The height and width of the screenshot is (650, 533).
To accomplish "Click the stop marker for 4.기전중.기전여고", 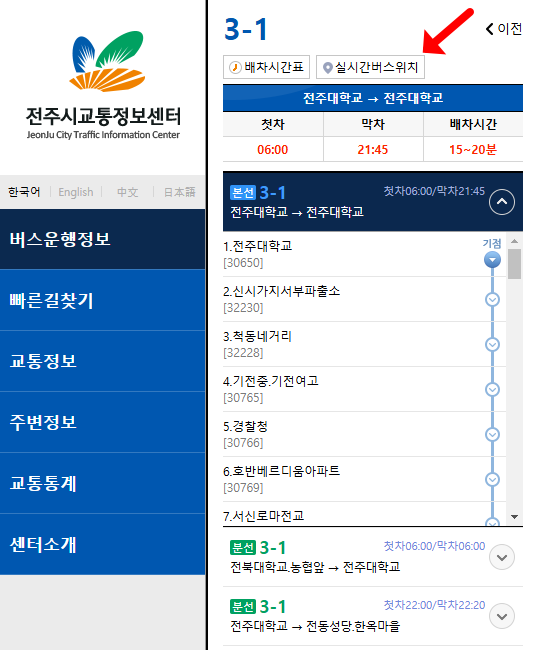I will [x=492, y=389].
